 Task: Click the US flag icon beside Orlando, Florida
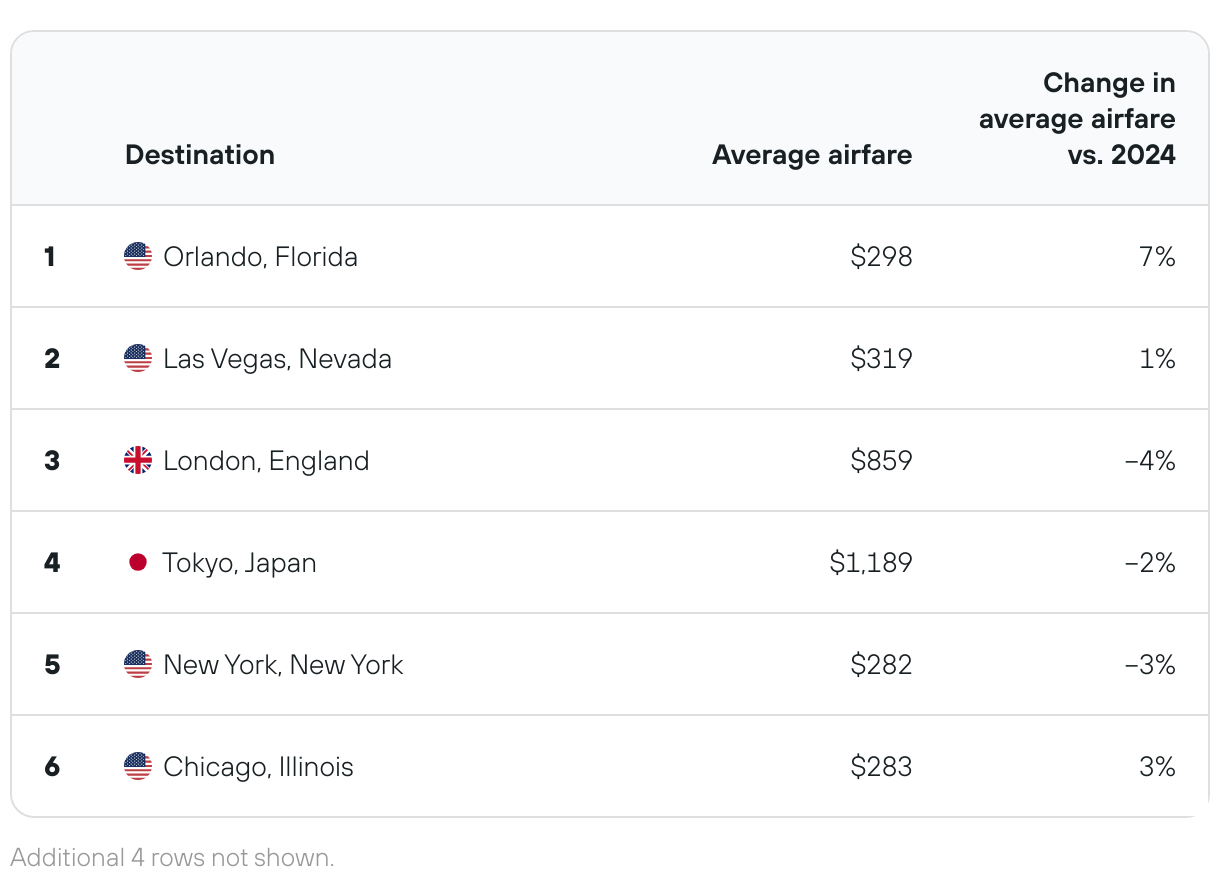point(138,257)
